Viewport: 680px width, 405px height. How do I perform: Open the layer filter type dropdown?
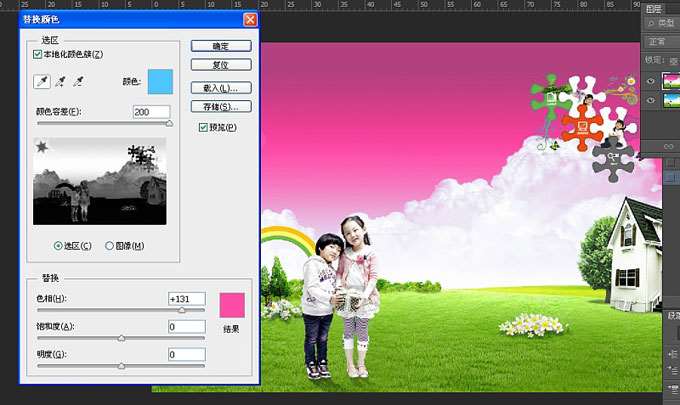[x=662, y=23]
